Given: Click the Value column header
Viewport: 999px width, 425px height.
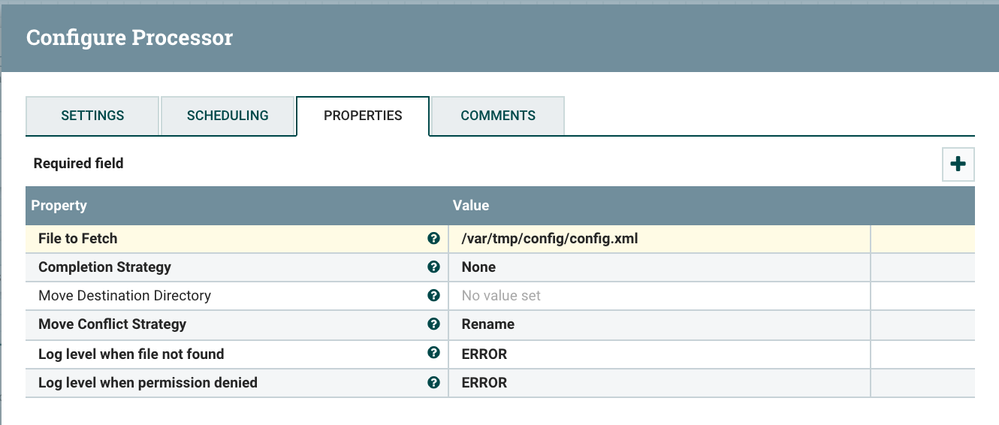Looking at the screenshot, I should click(x=470, y=205).
